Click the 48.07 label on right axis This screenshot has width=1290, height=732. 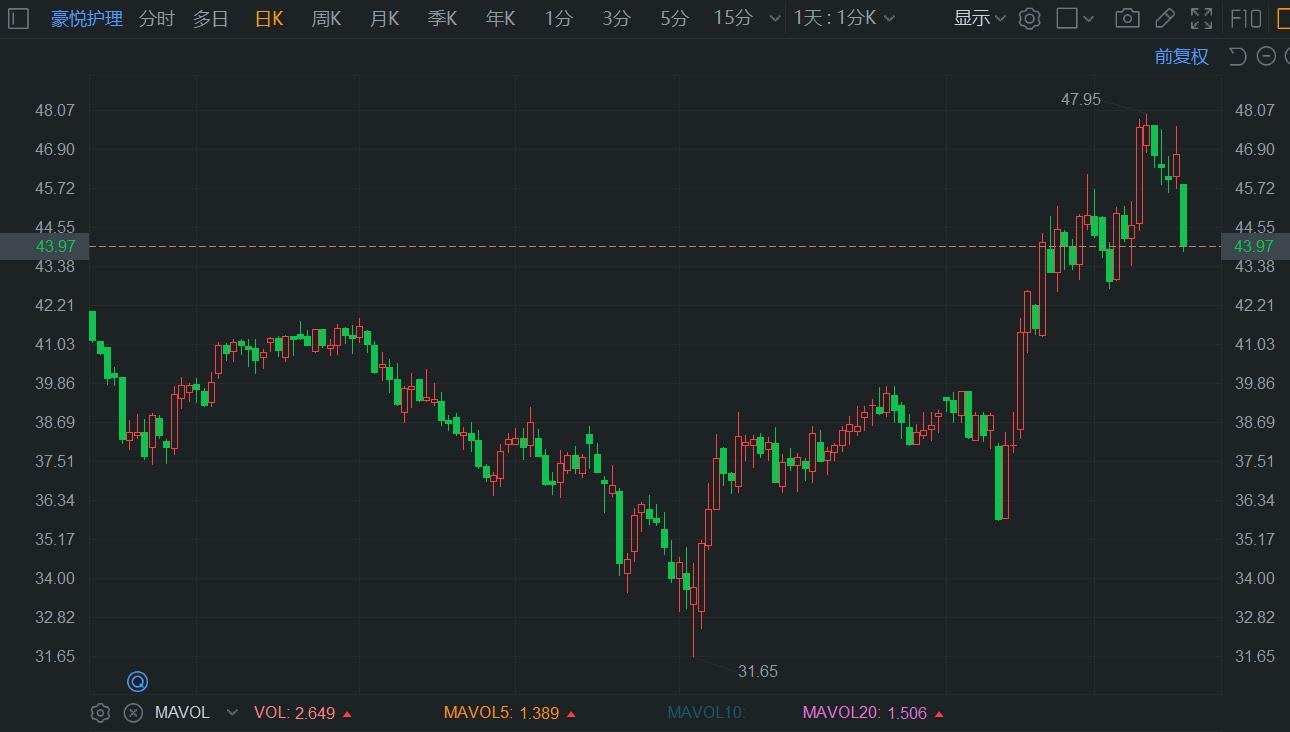click(1254, 110)
